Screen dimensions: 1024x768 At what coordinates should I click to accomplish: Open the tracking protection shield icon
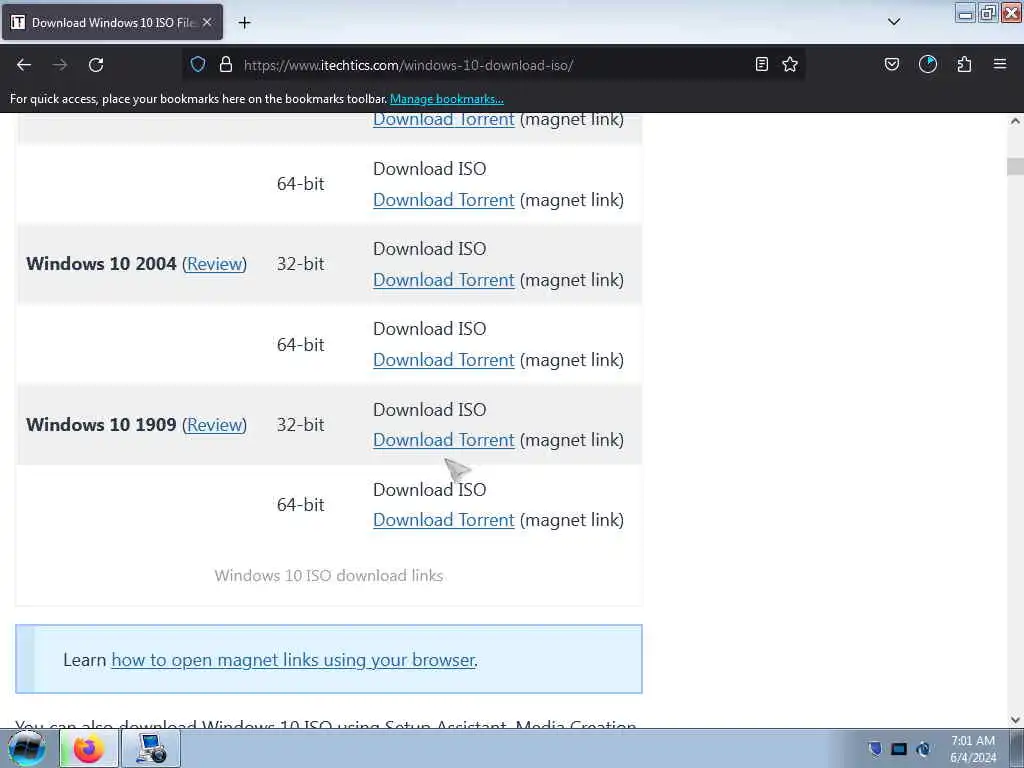pos(198,65)
